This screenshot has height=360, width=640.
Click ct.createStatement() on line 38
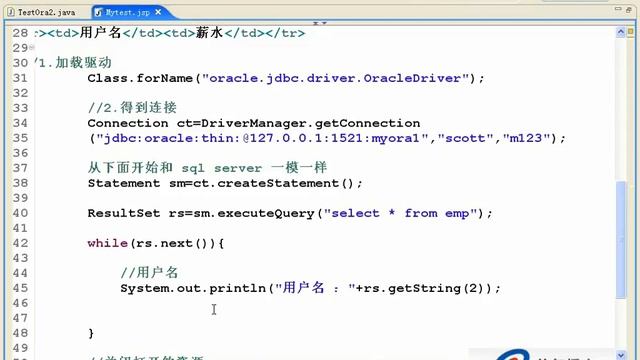click(x=273, y=183)
